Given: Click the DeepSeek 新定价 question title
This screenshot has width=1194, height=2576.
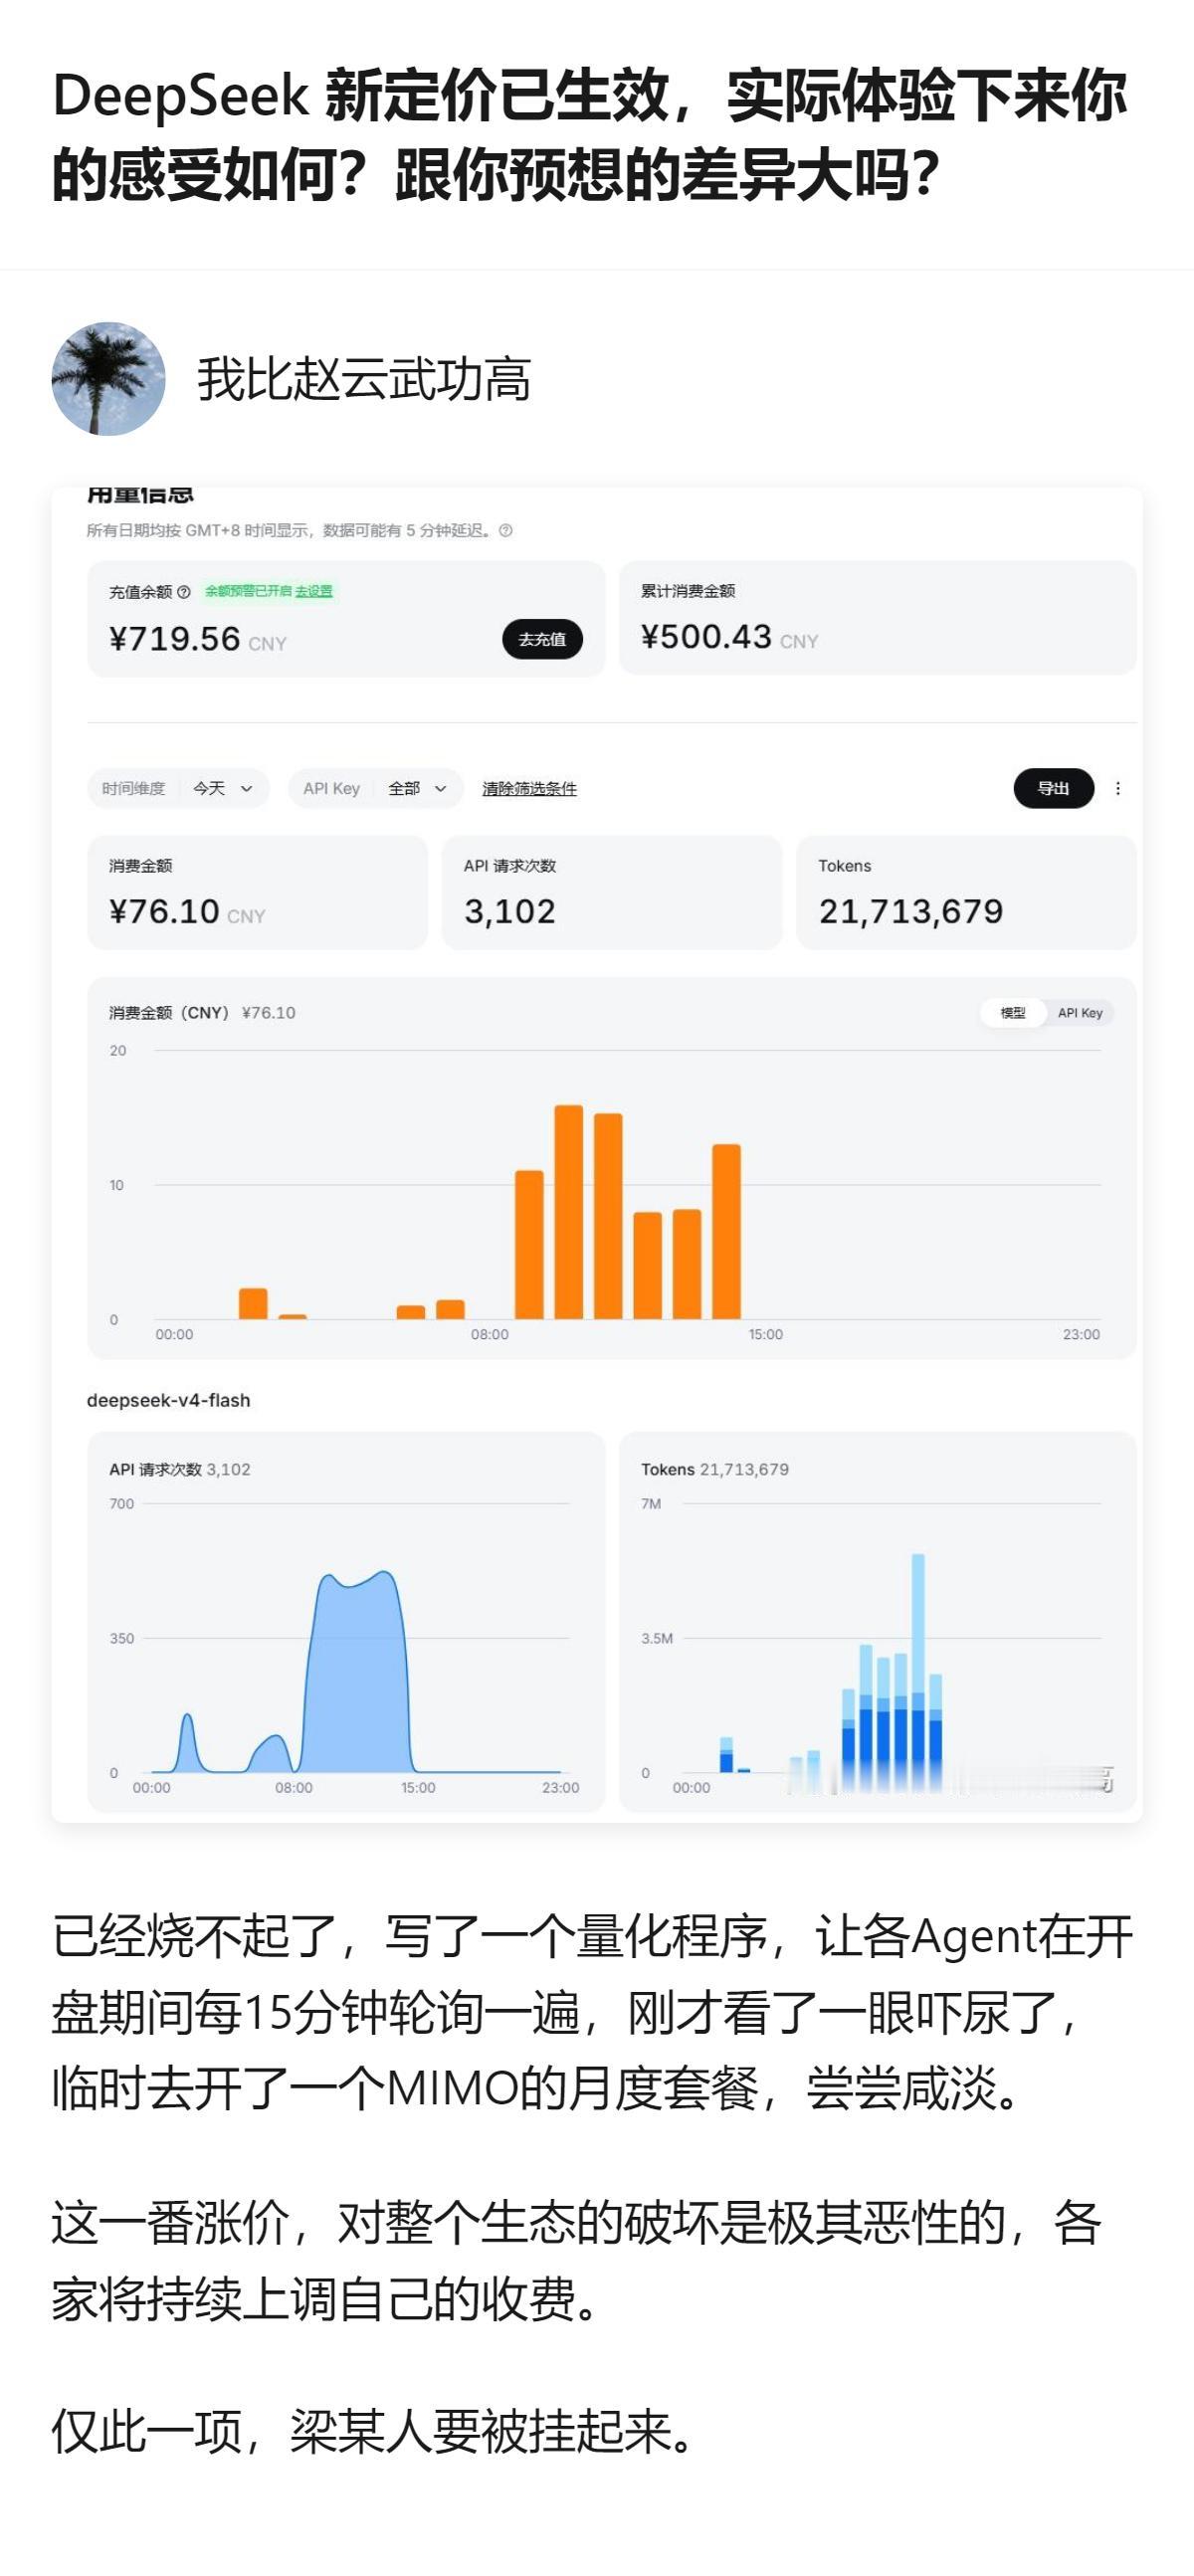Looking at the screenshot, I should tap(590, 135).
